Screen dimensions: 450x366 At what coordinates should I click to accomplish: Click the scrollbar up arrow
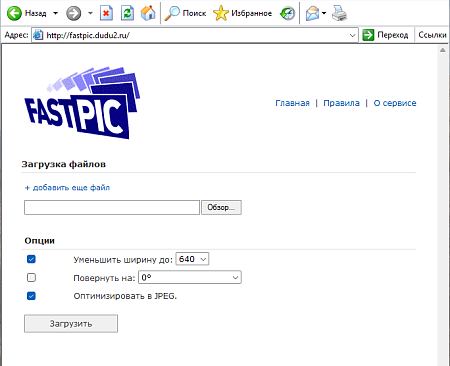click(443, 50)
